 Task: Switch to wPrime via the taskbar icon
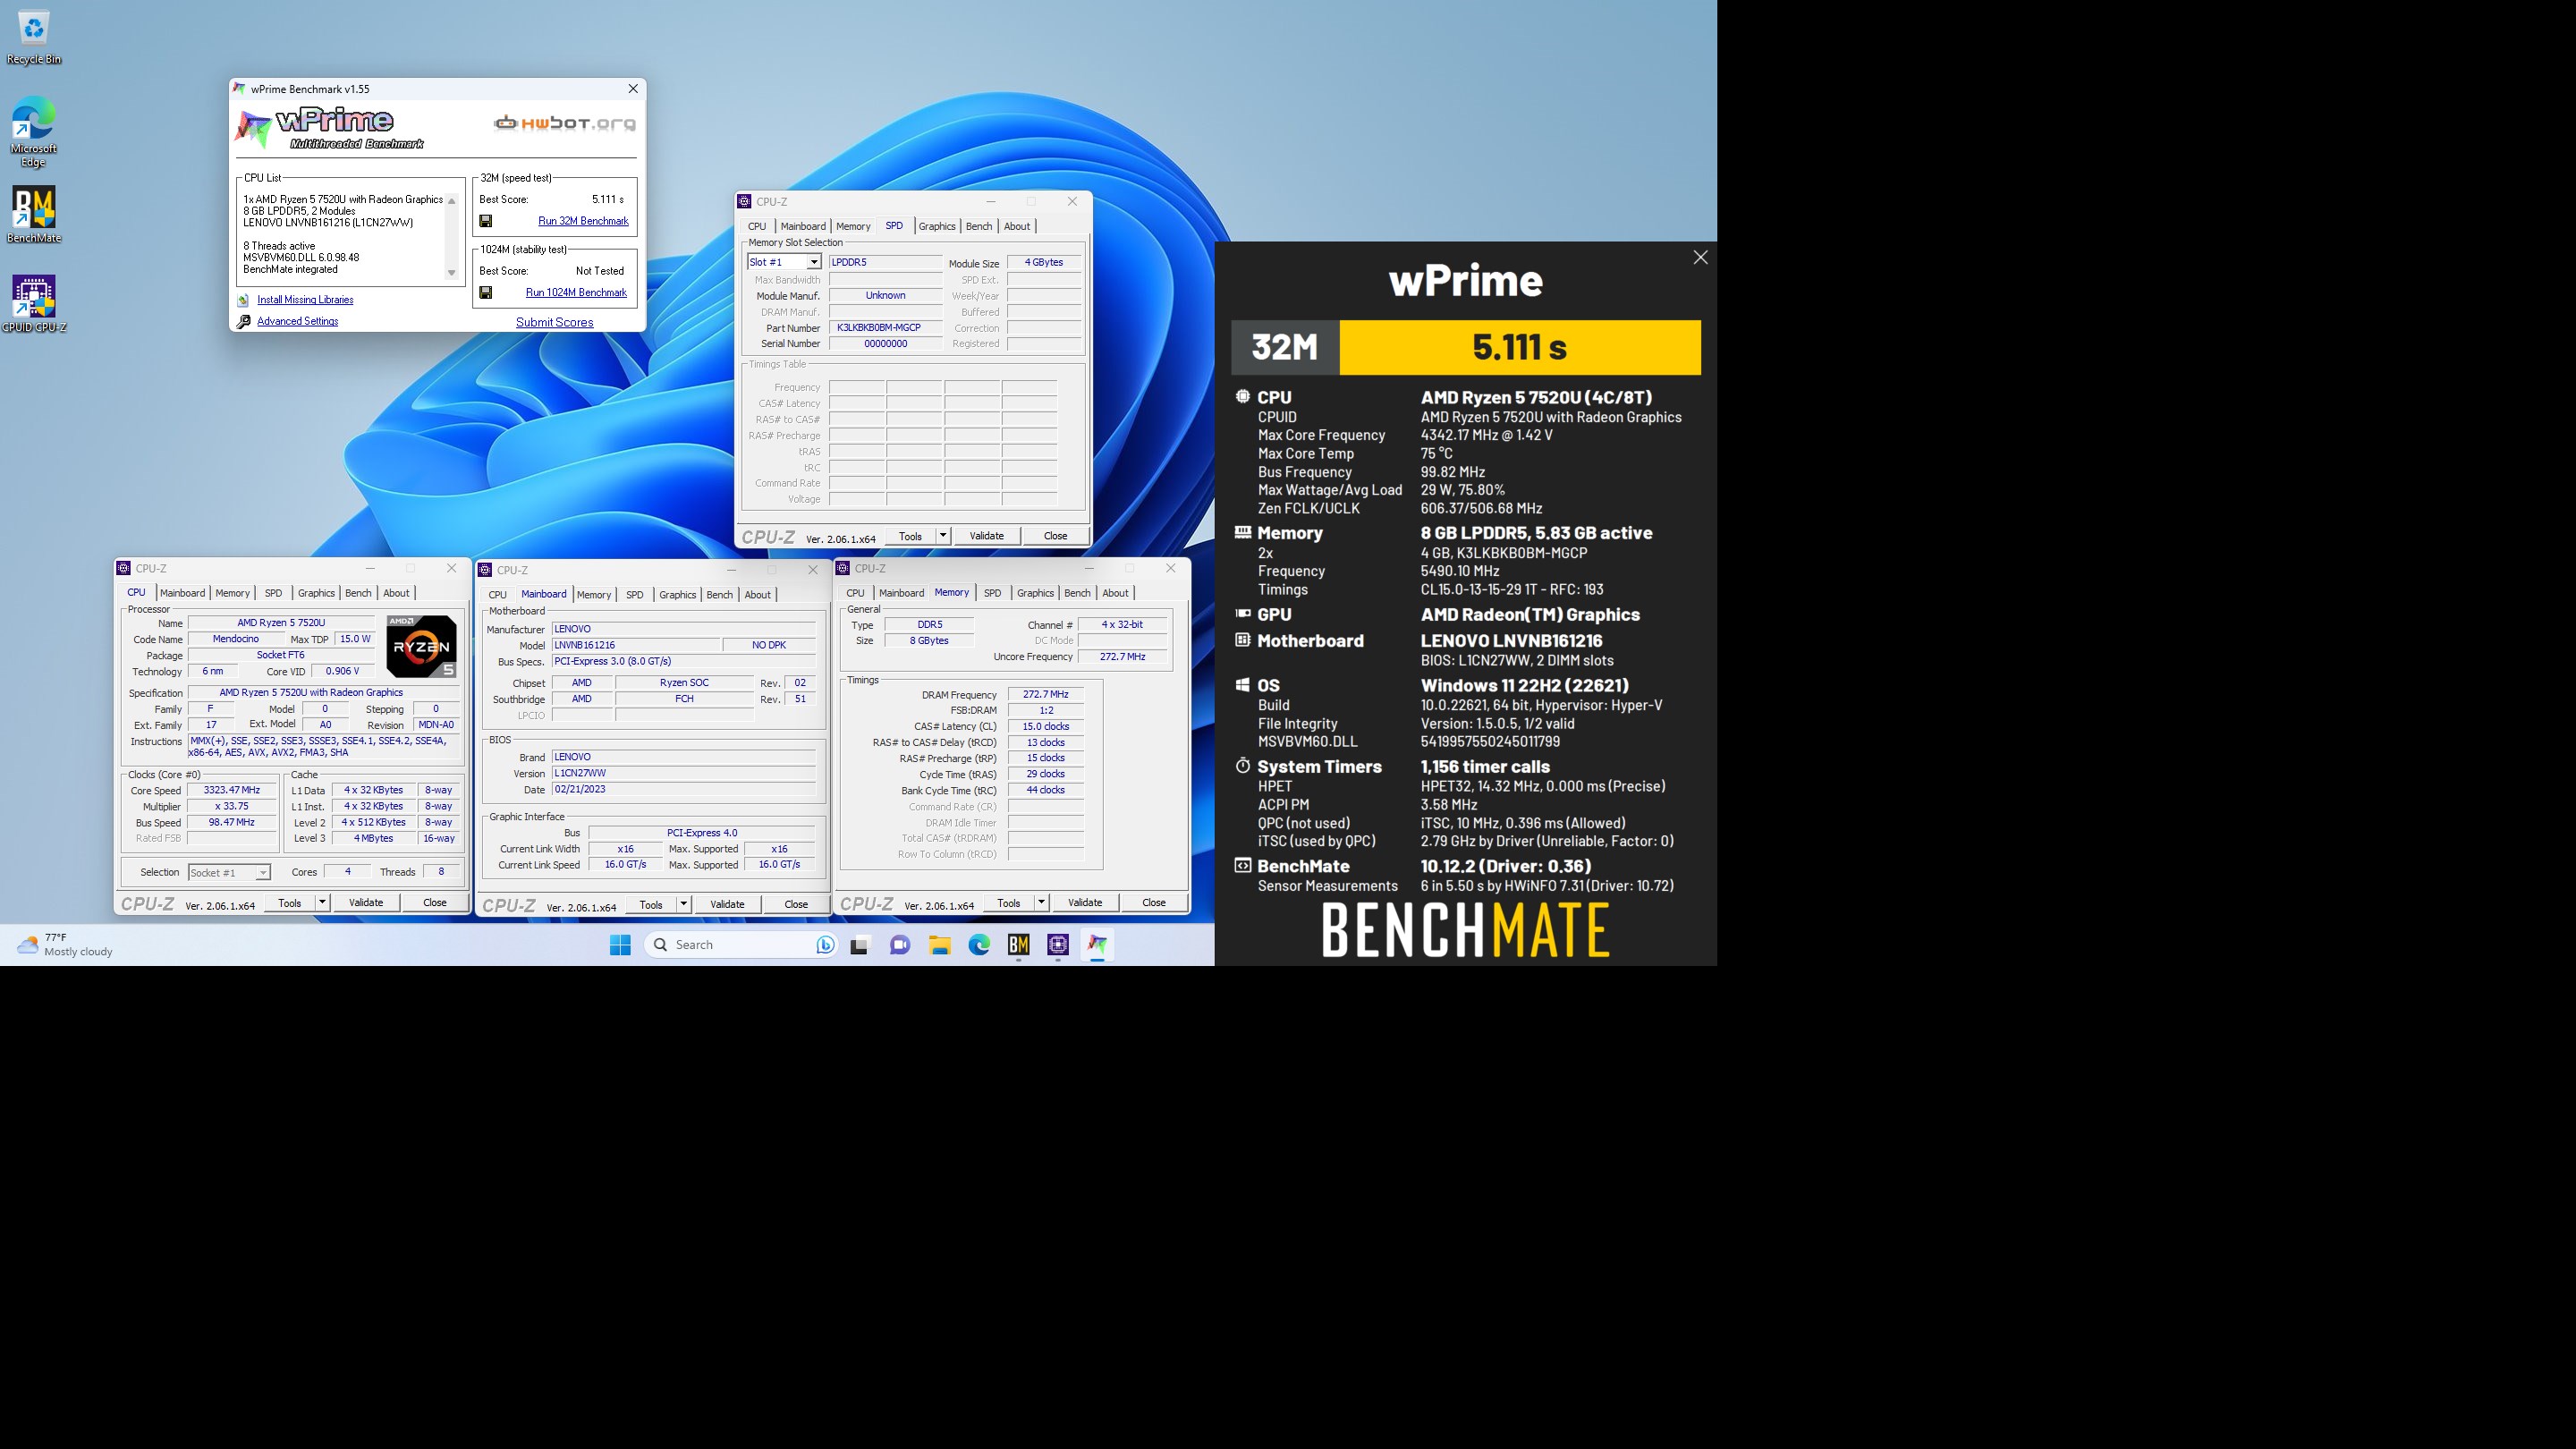tap(1098, 945)
